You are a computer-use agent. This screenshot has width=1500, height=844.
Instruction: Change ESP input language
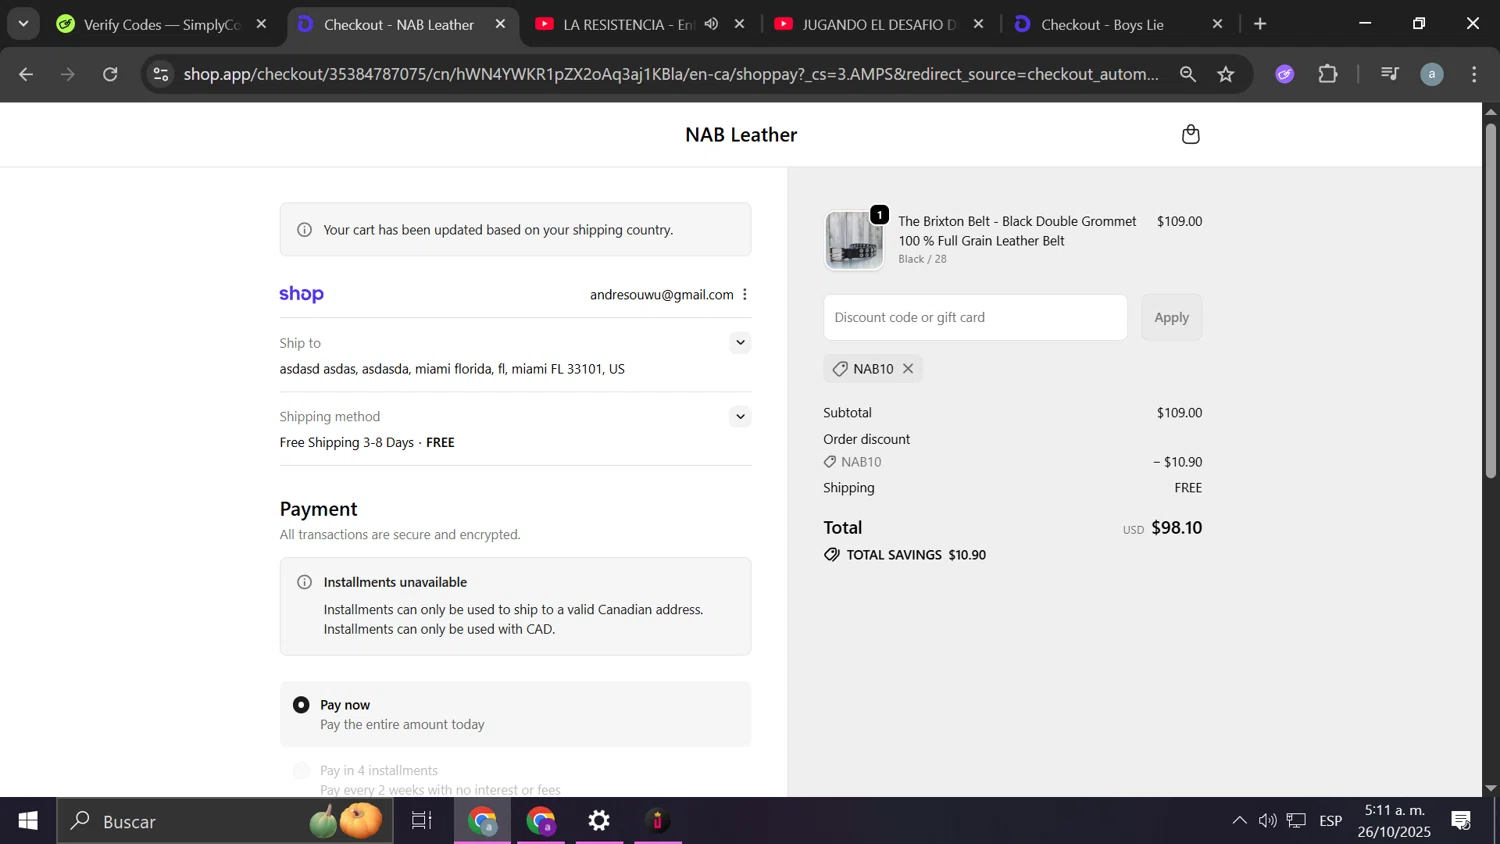coord(1331,821)
